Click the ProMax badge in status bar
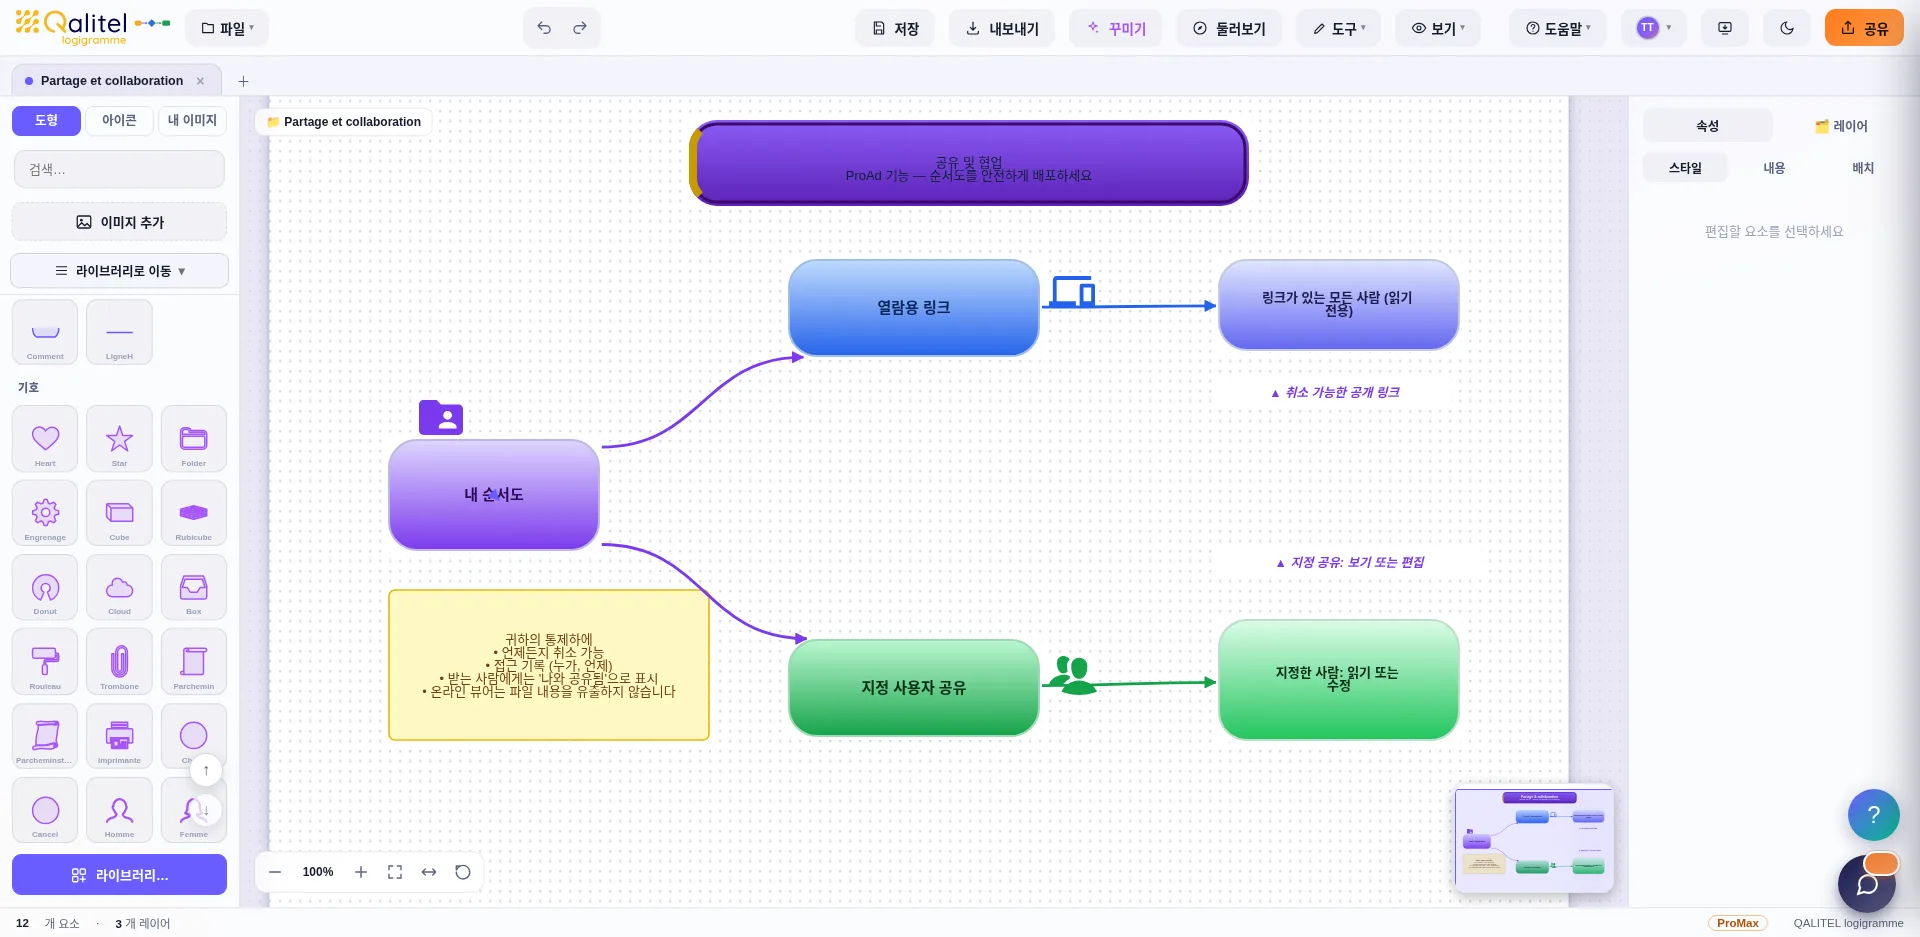 tap(1738, 923)
